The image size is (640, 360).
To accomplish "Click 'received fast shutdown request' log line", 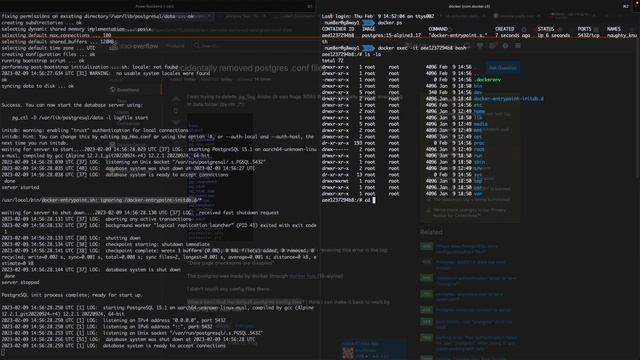I will tap(140, 213).
